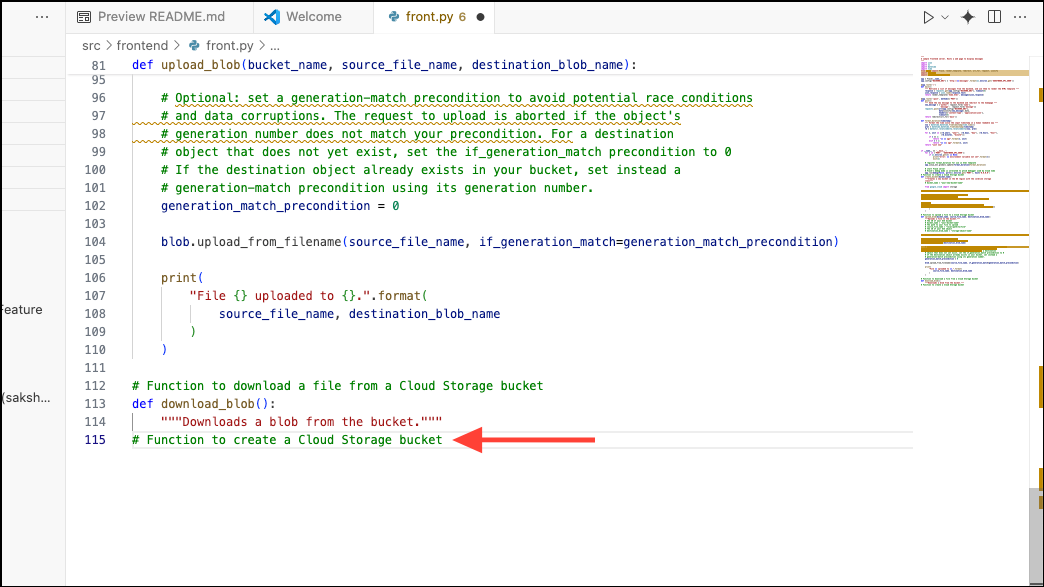1044x587 pixels.
Task: Click "frontend" in the breadcrumb path
Action: [143, 45]
